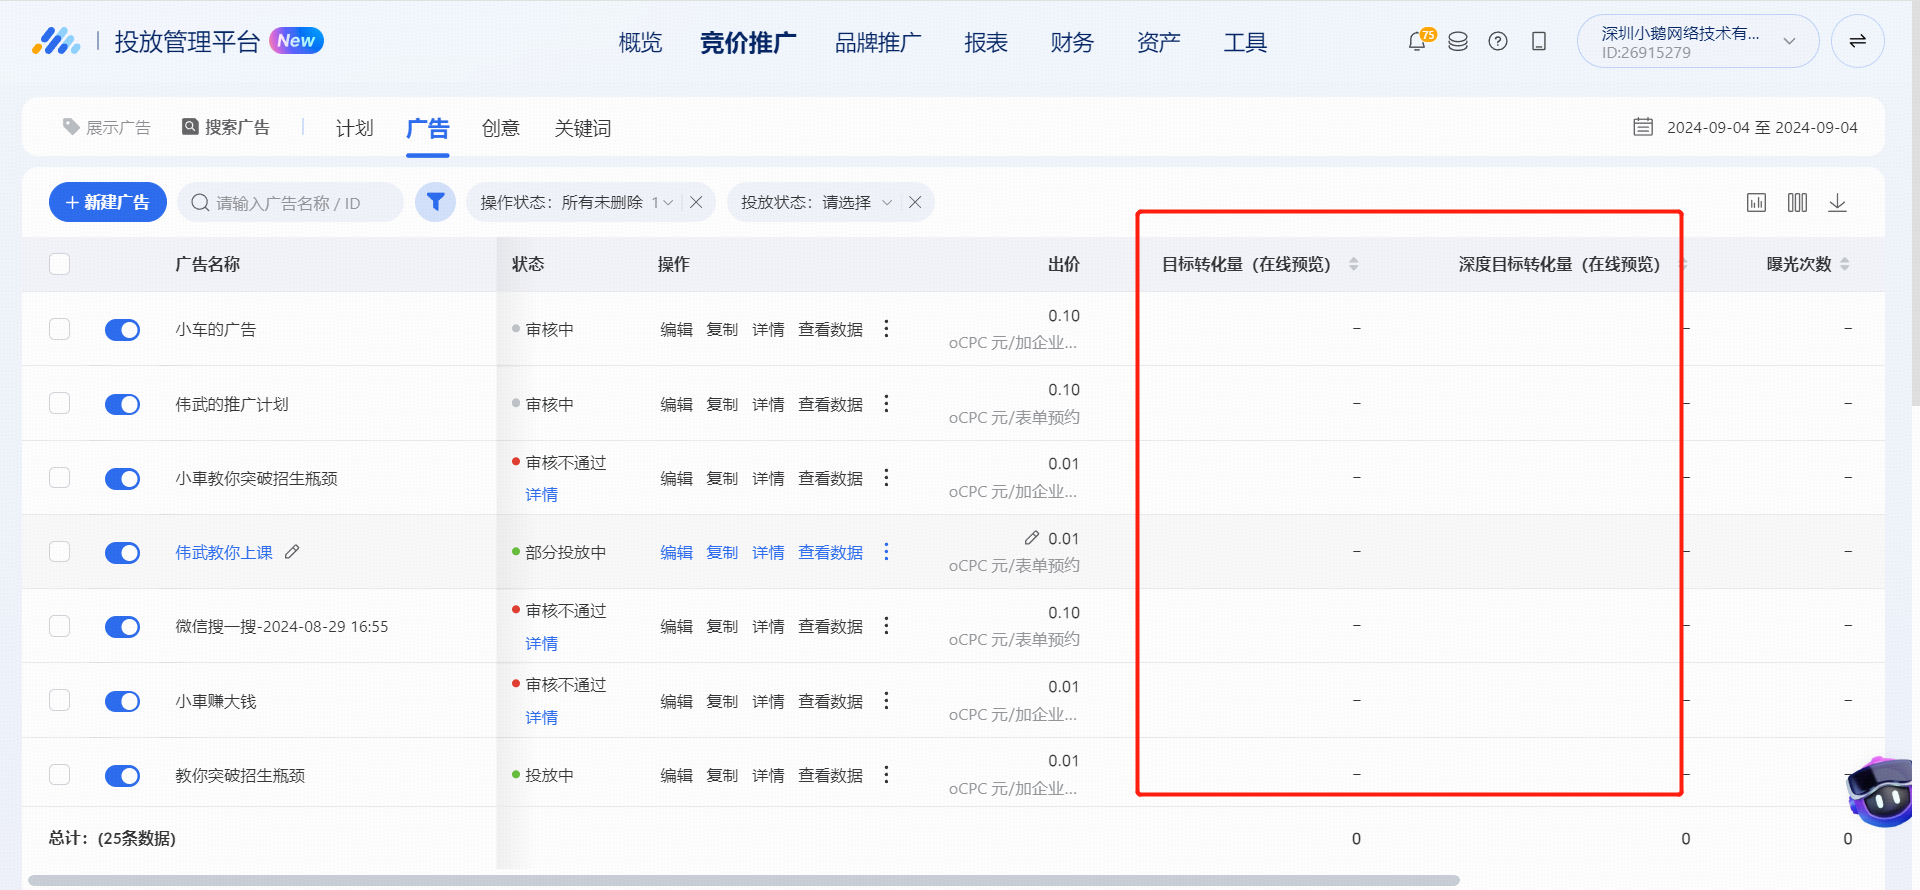
Task: Open 资产 in top navigation
Action: 1159,42
